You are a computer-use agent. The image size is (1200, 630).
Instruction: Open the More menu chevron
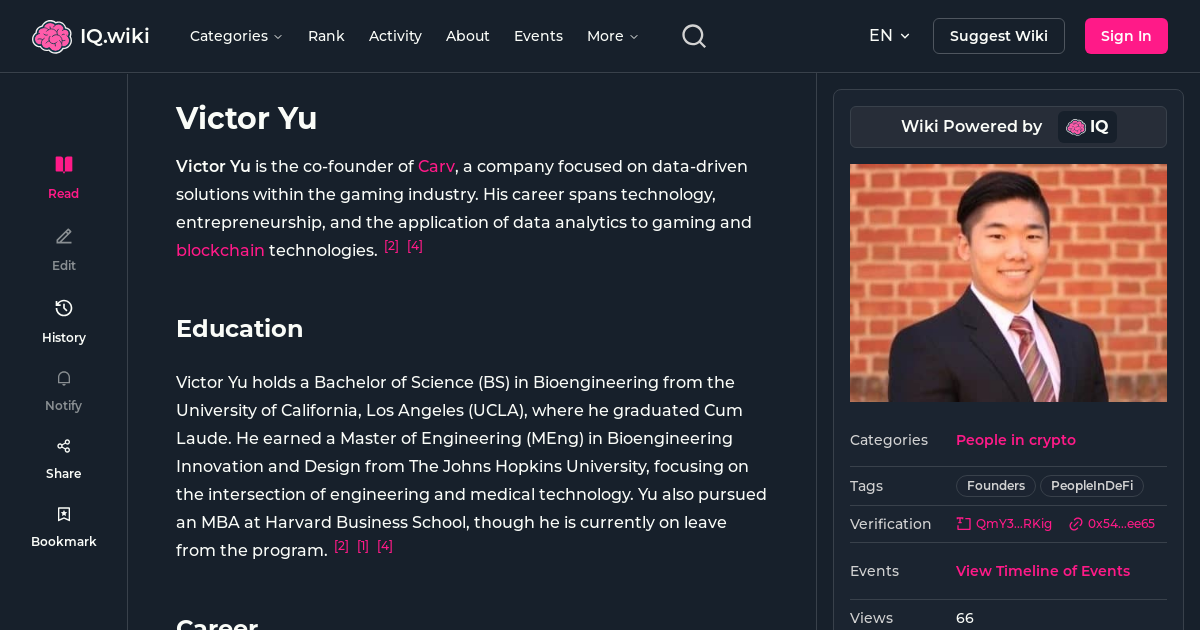(612, 35)
